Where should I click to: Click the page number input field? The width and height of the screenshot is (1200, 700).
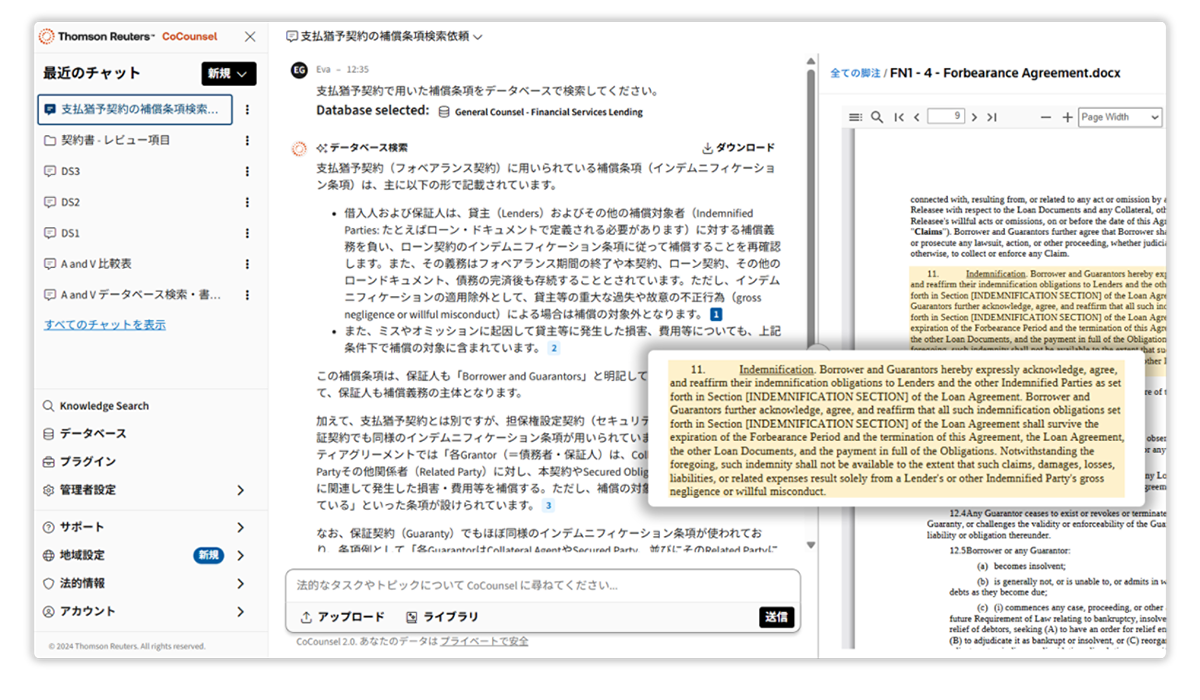click(x=945, y=116)
